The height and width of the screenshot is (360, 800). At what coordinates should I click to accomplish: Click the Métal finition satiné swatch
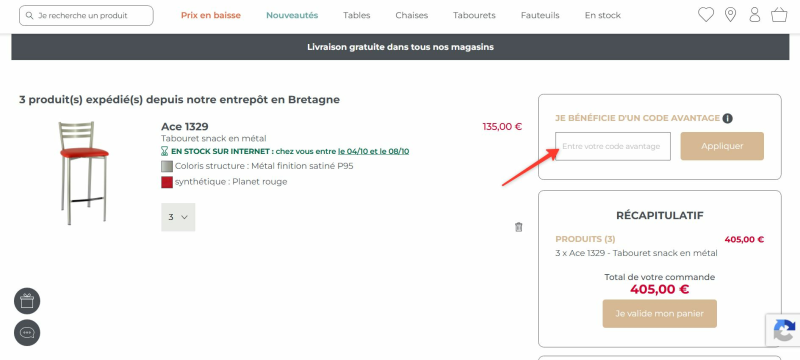(167, 166)
